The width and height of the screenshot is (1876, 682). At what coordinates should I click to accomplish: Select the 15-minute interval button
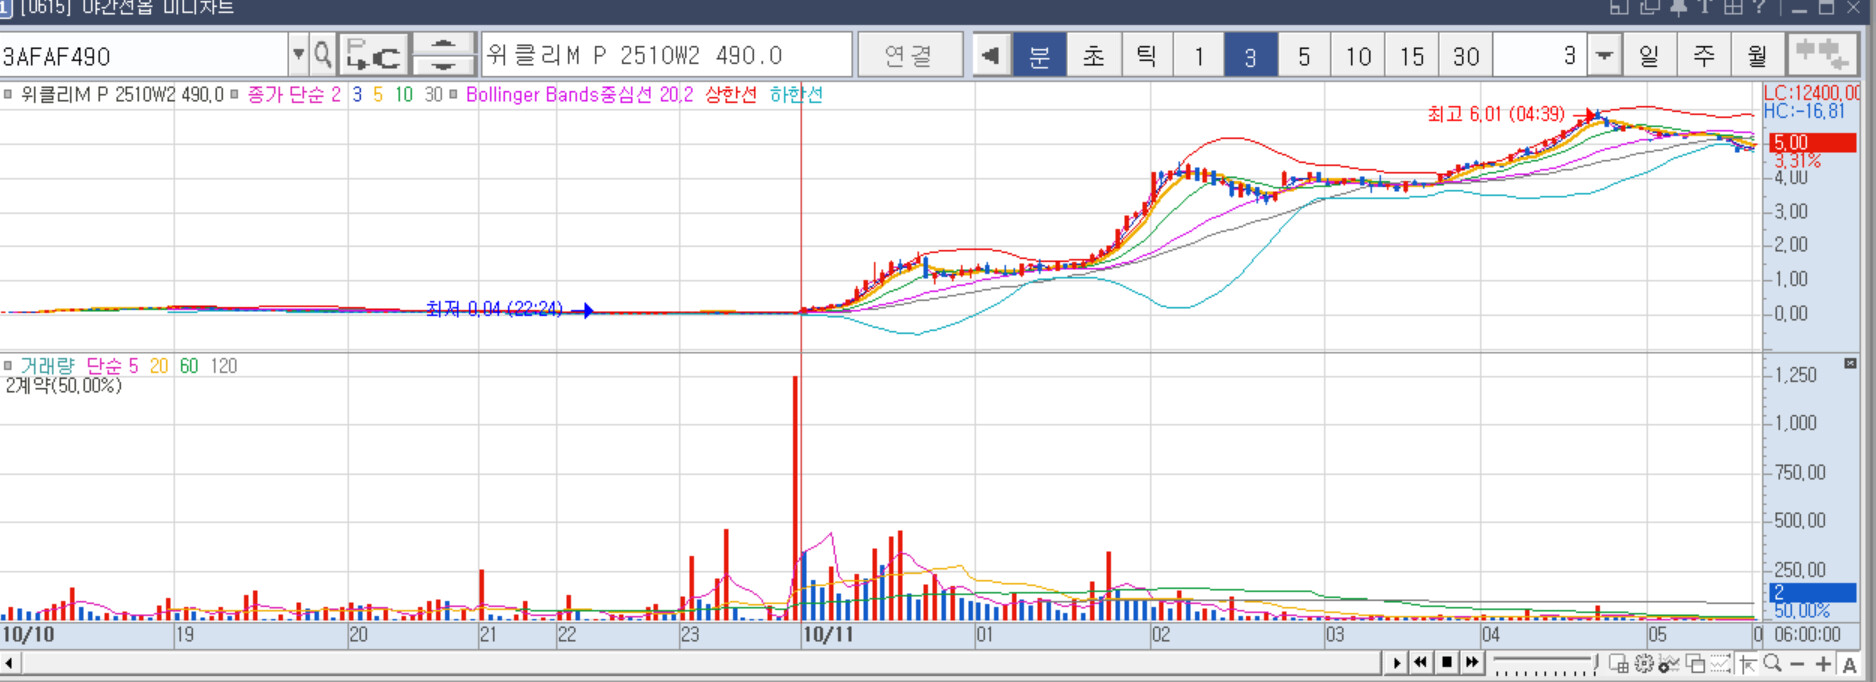click(1411, 56)
